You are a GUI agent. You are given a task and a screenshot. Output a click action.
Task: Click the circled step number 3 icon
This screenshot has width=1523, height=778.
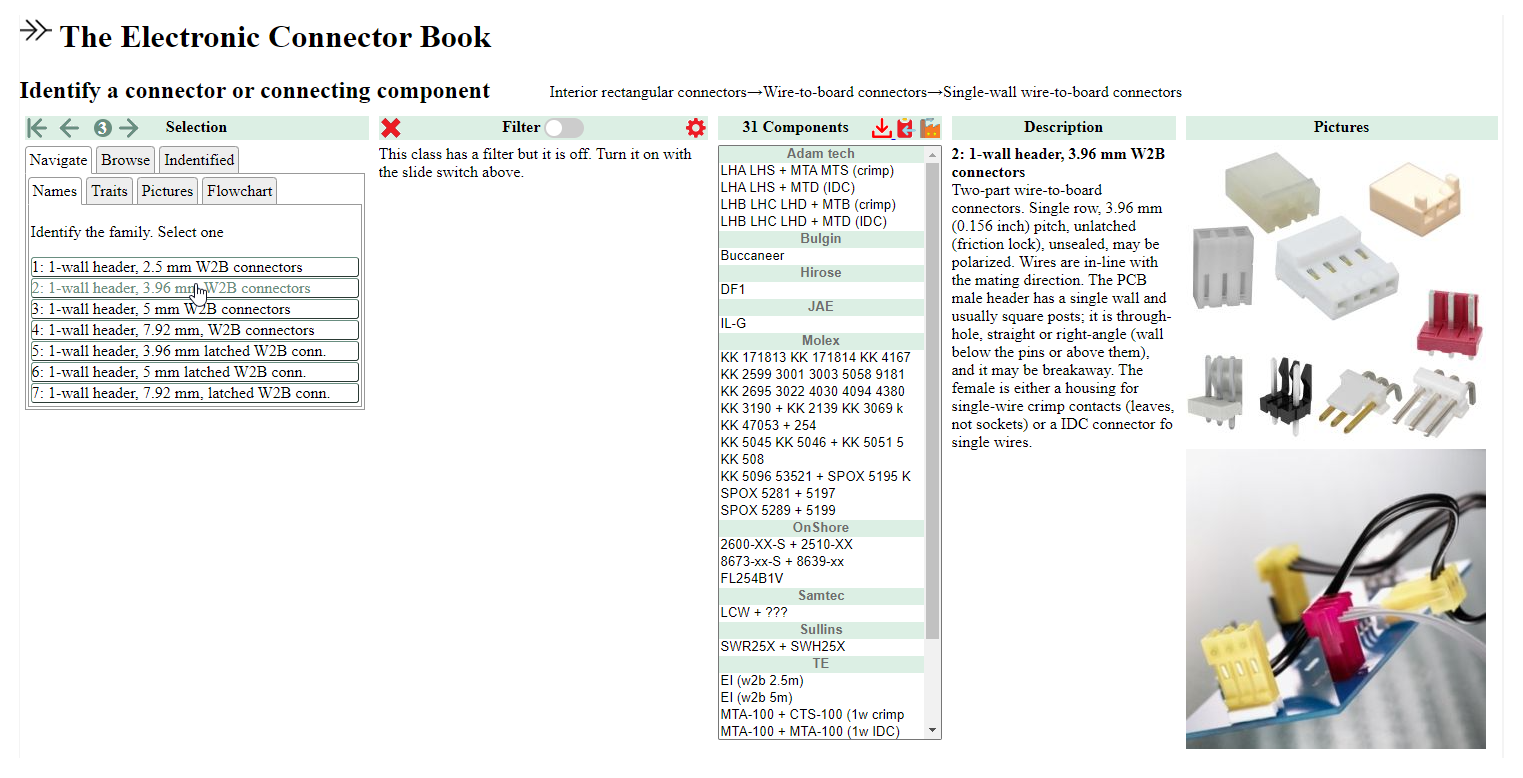(x=102, y=128)
